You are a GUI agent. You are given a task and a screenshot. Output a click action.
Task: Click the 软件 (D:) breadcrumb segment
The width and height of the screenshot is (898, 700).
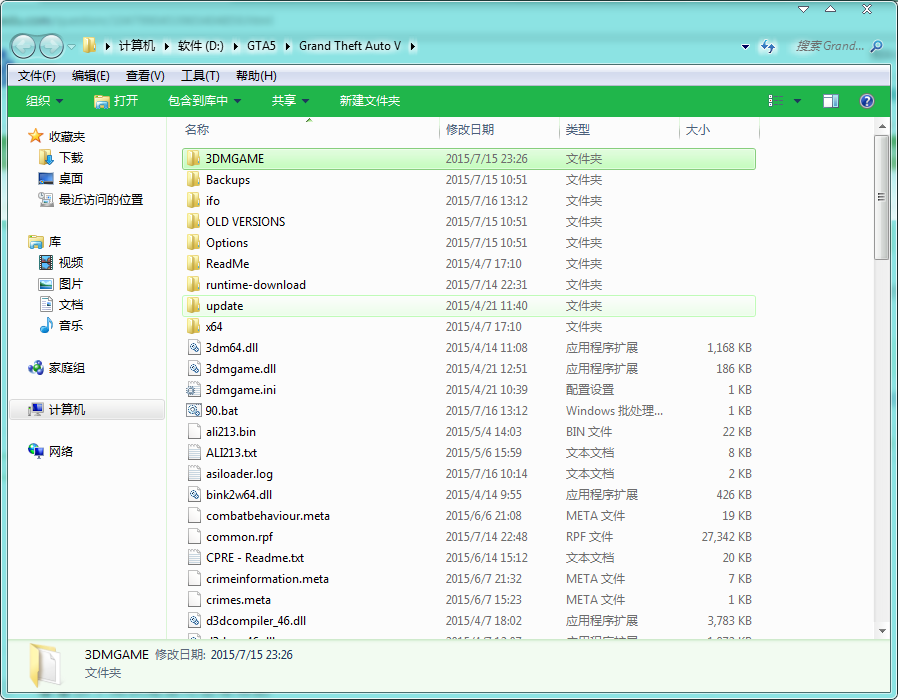[x=200, y=46]
